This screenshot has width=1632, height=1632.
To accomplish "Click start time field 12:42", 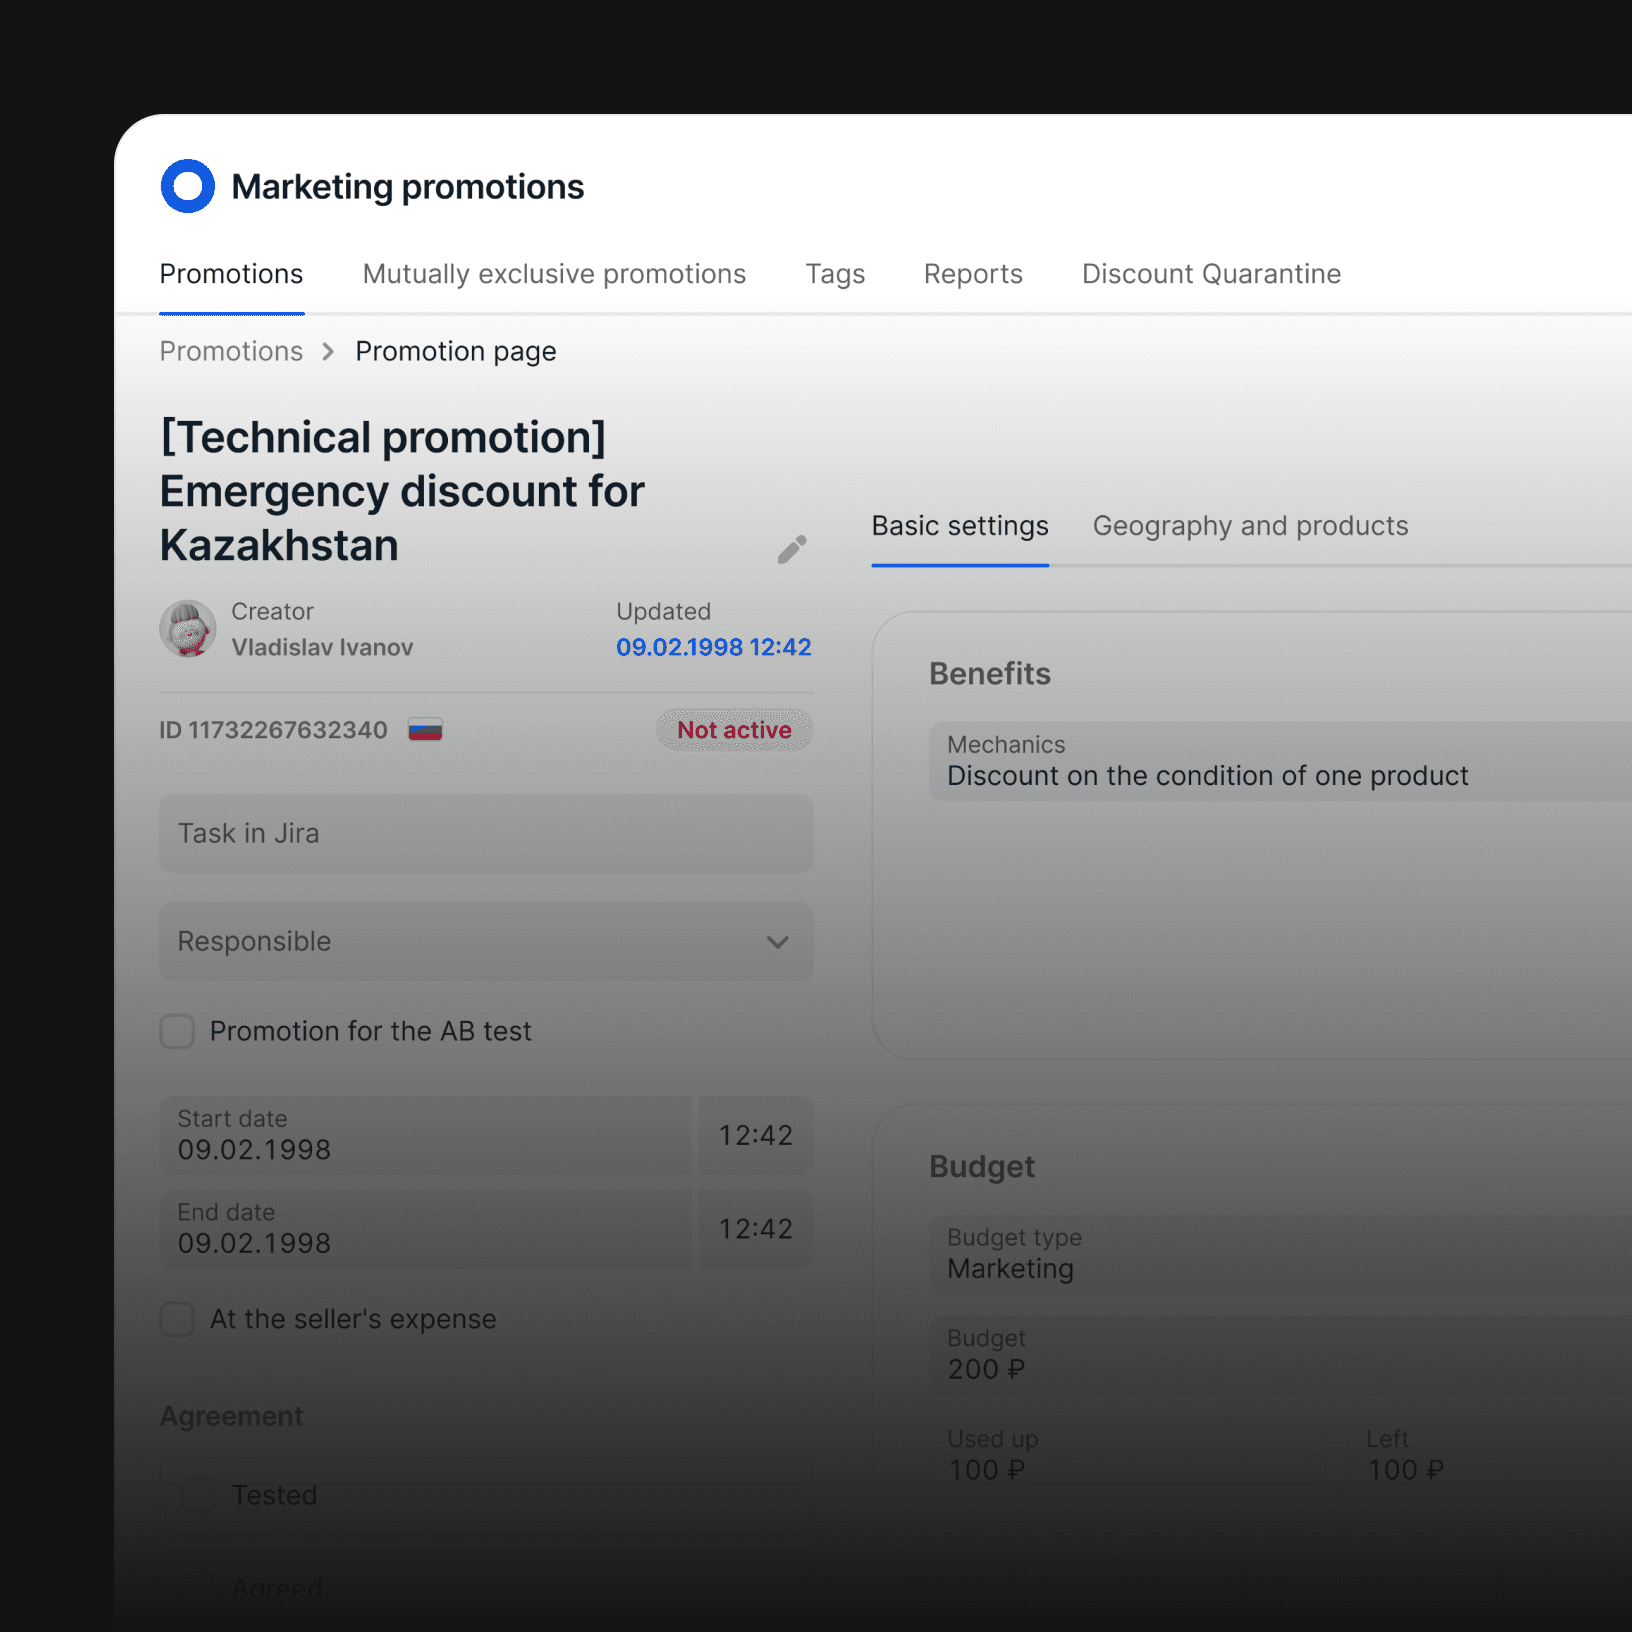I will pyautogui.click(x=755, y=1135).
